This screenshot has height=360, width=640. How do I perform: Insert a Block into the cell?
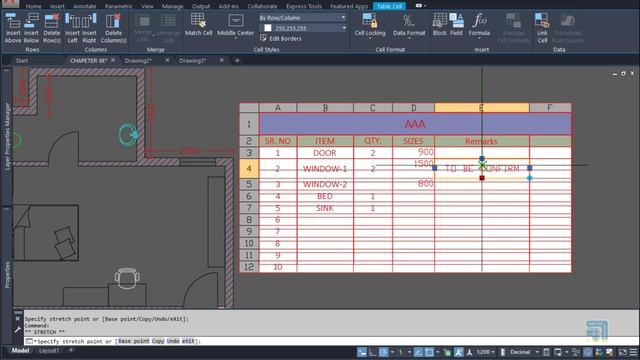pos(440,24)
